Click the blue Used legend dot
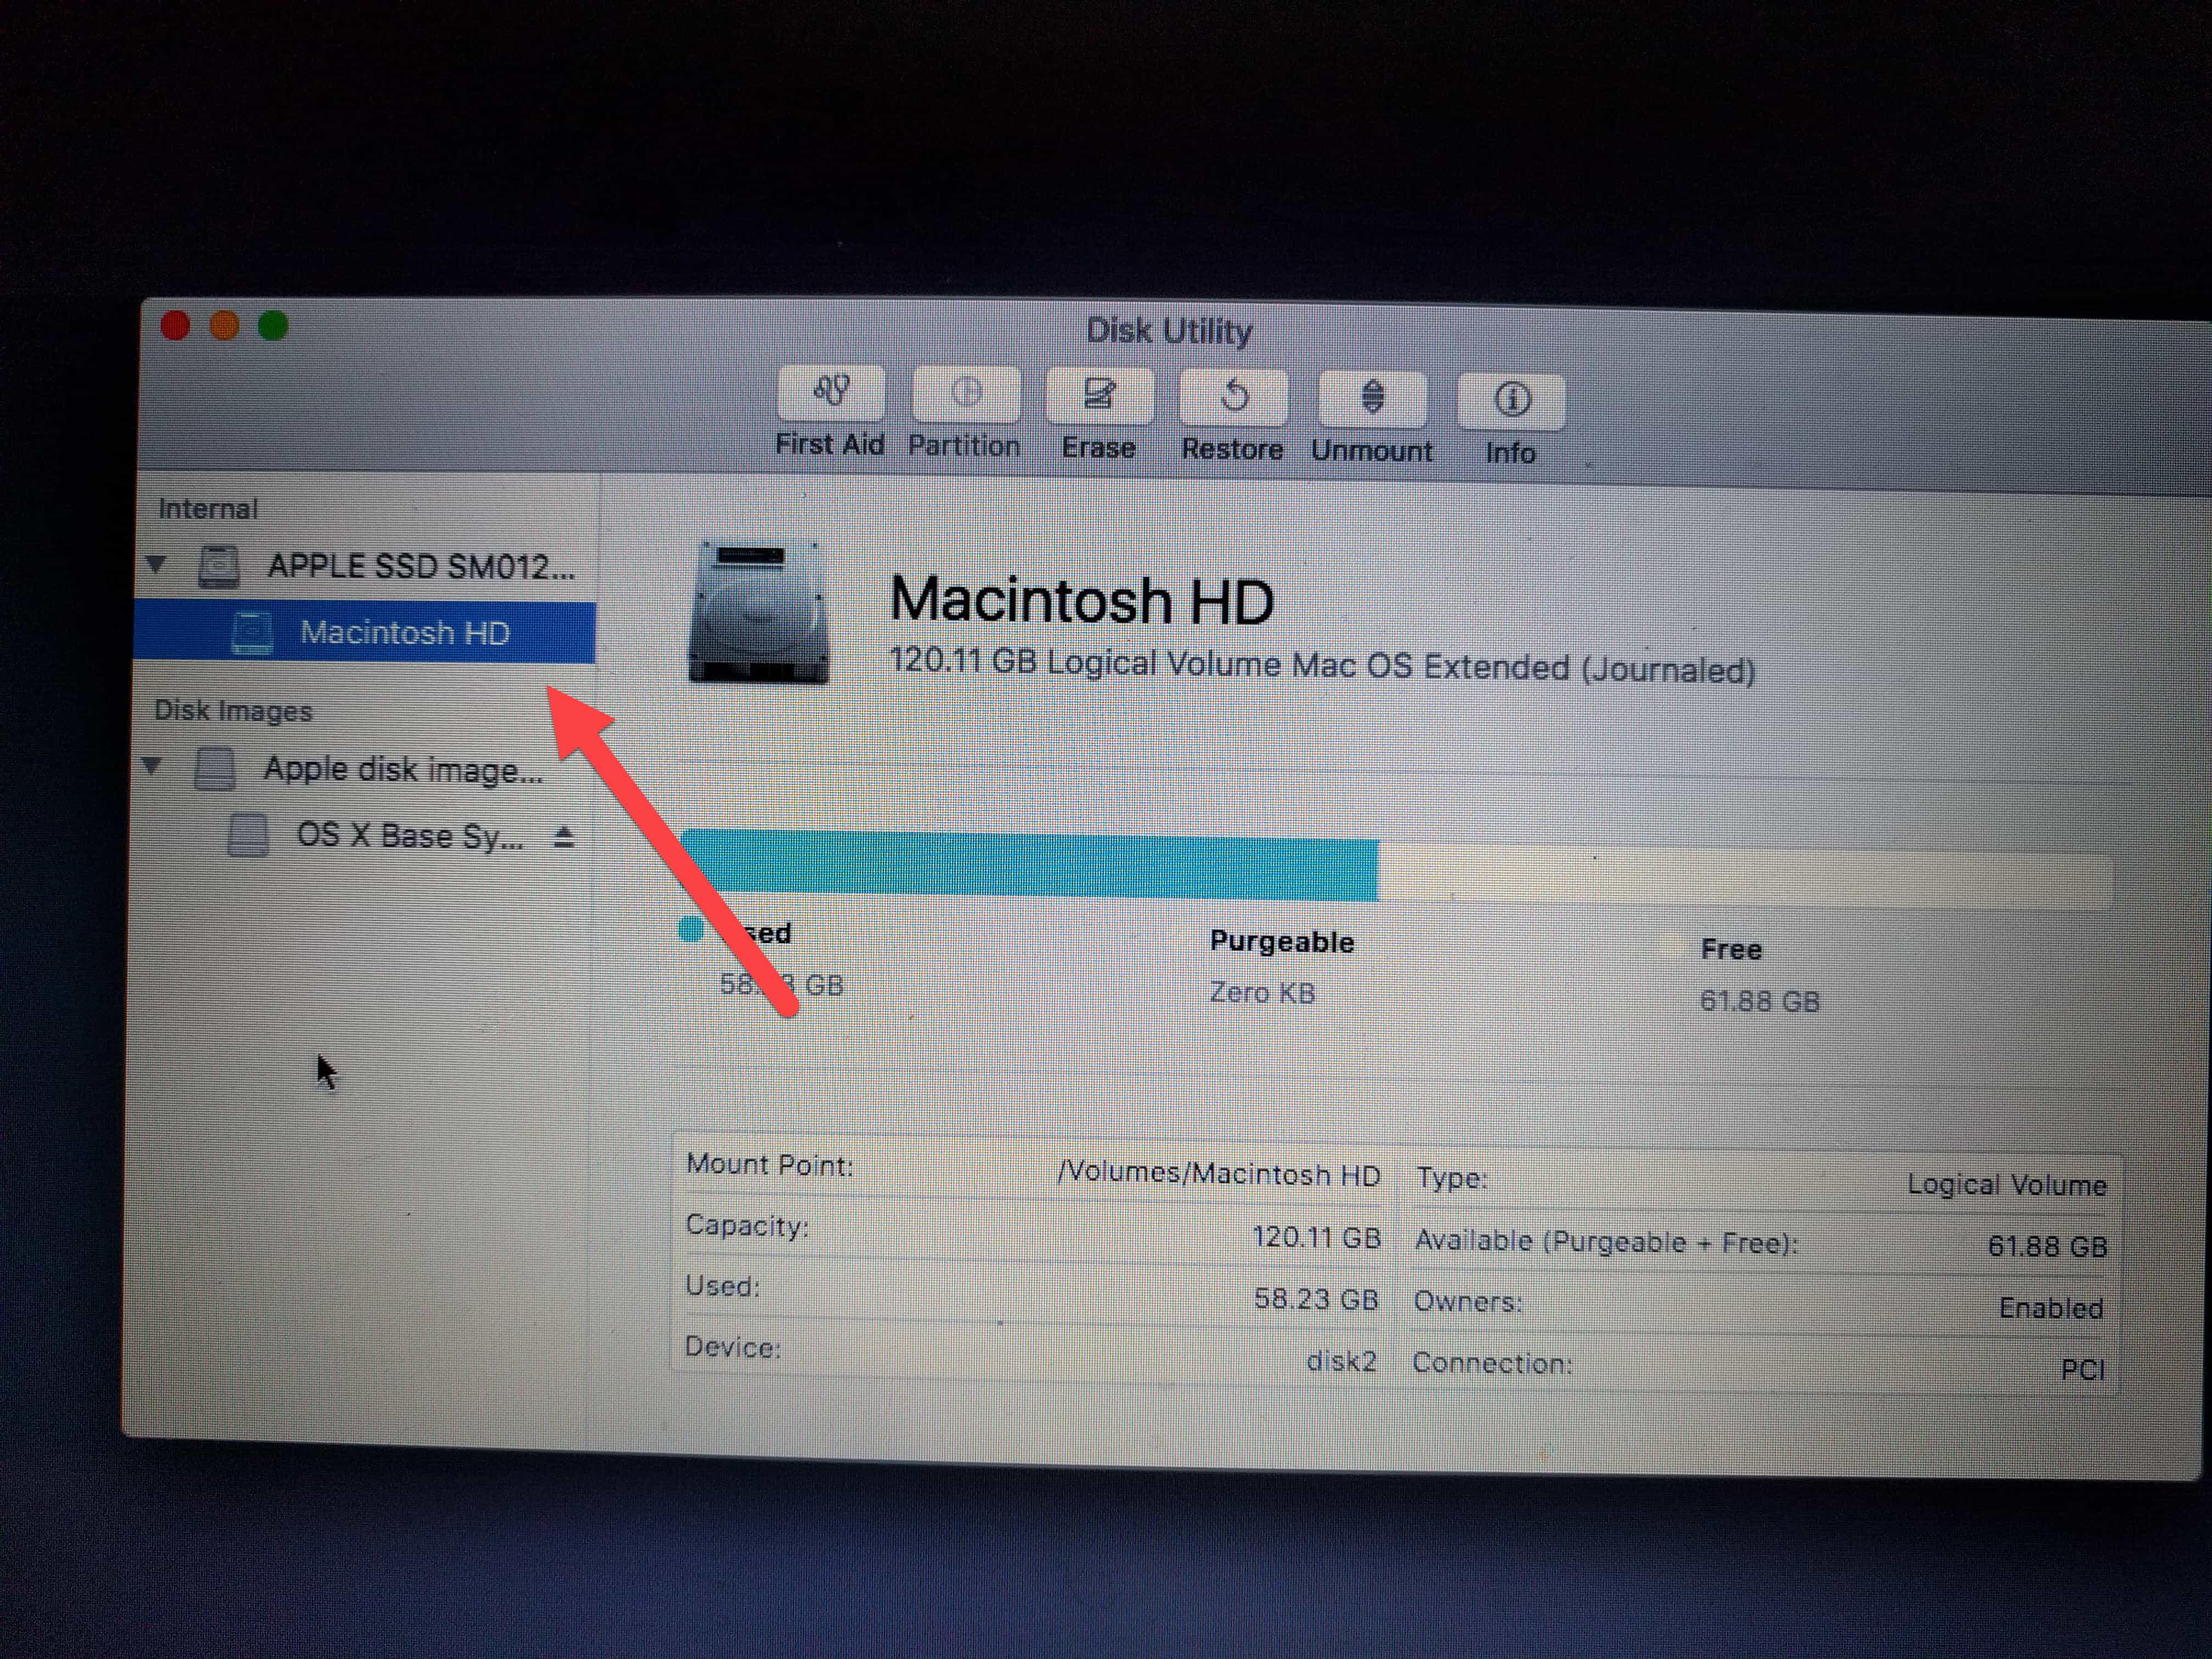 point(690,929)
